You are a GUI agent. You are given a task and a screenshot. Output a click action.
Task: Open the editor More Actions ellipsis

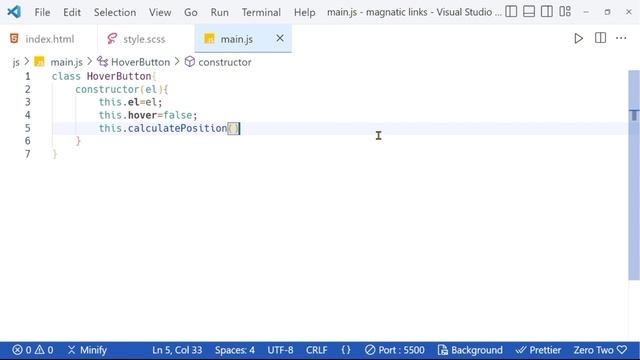pos(621,38)
